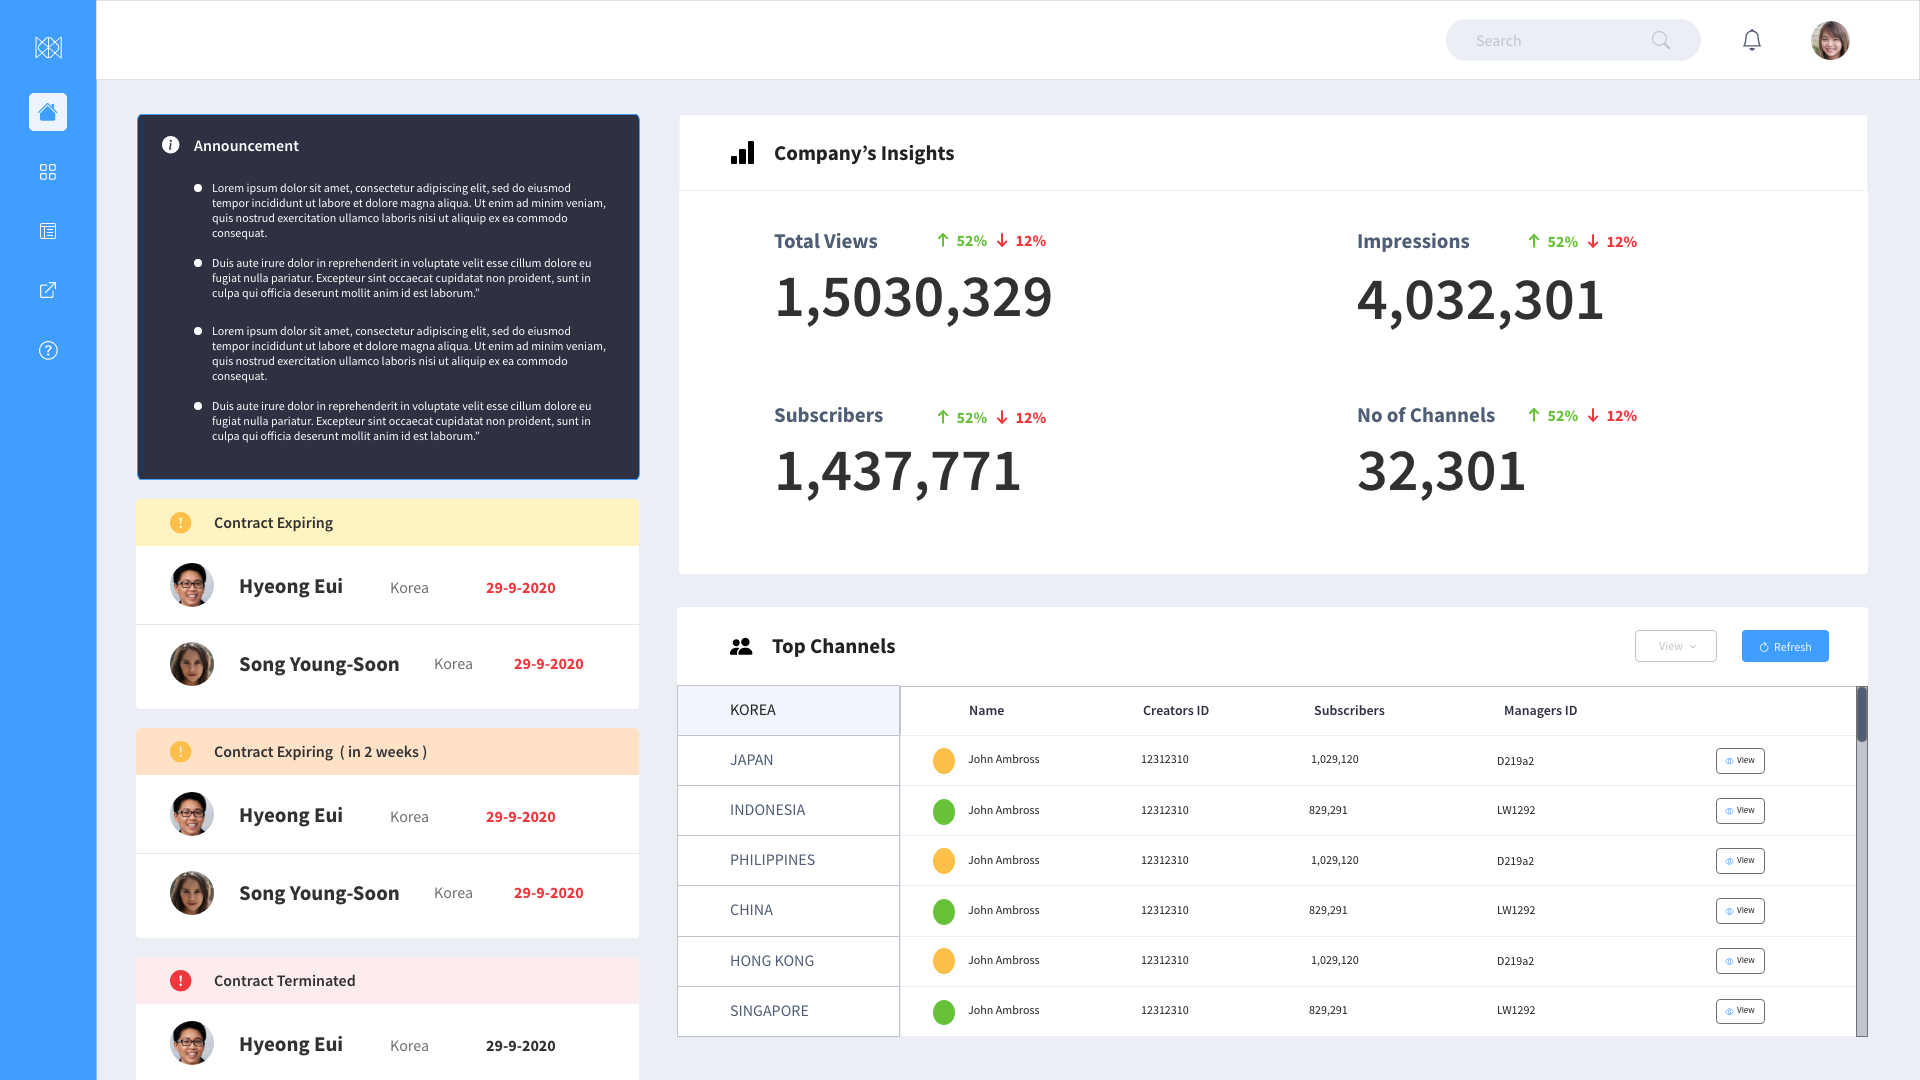
Task: Click the Announcement info icon
Action: coord(171,145)
